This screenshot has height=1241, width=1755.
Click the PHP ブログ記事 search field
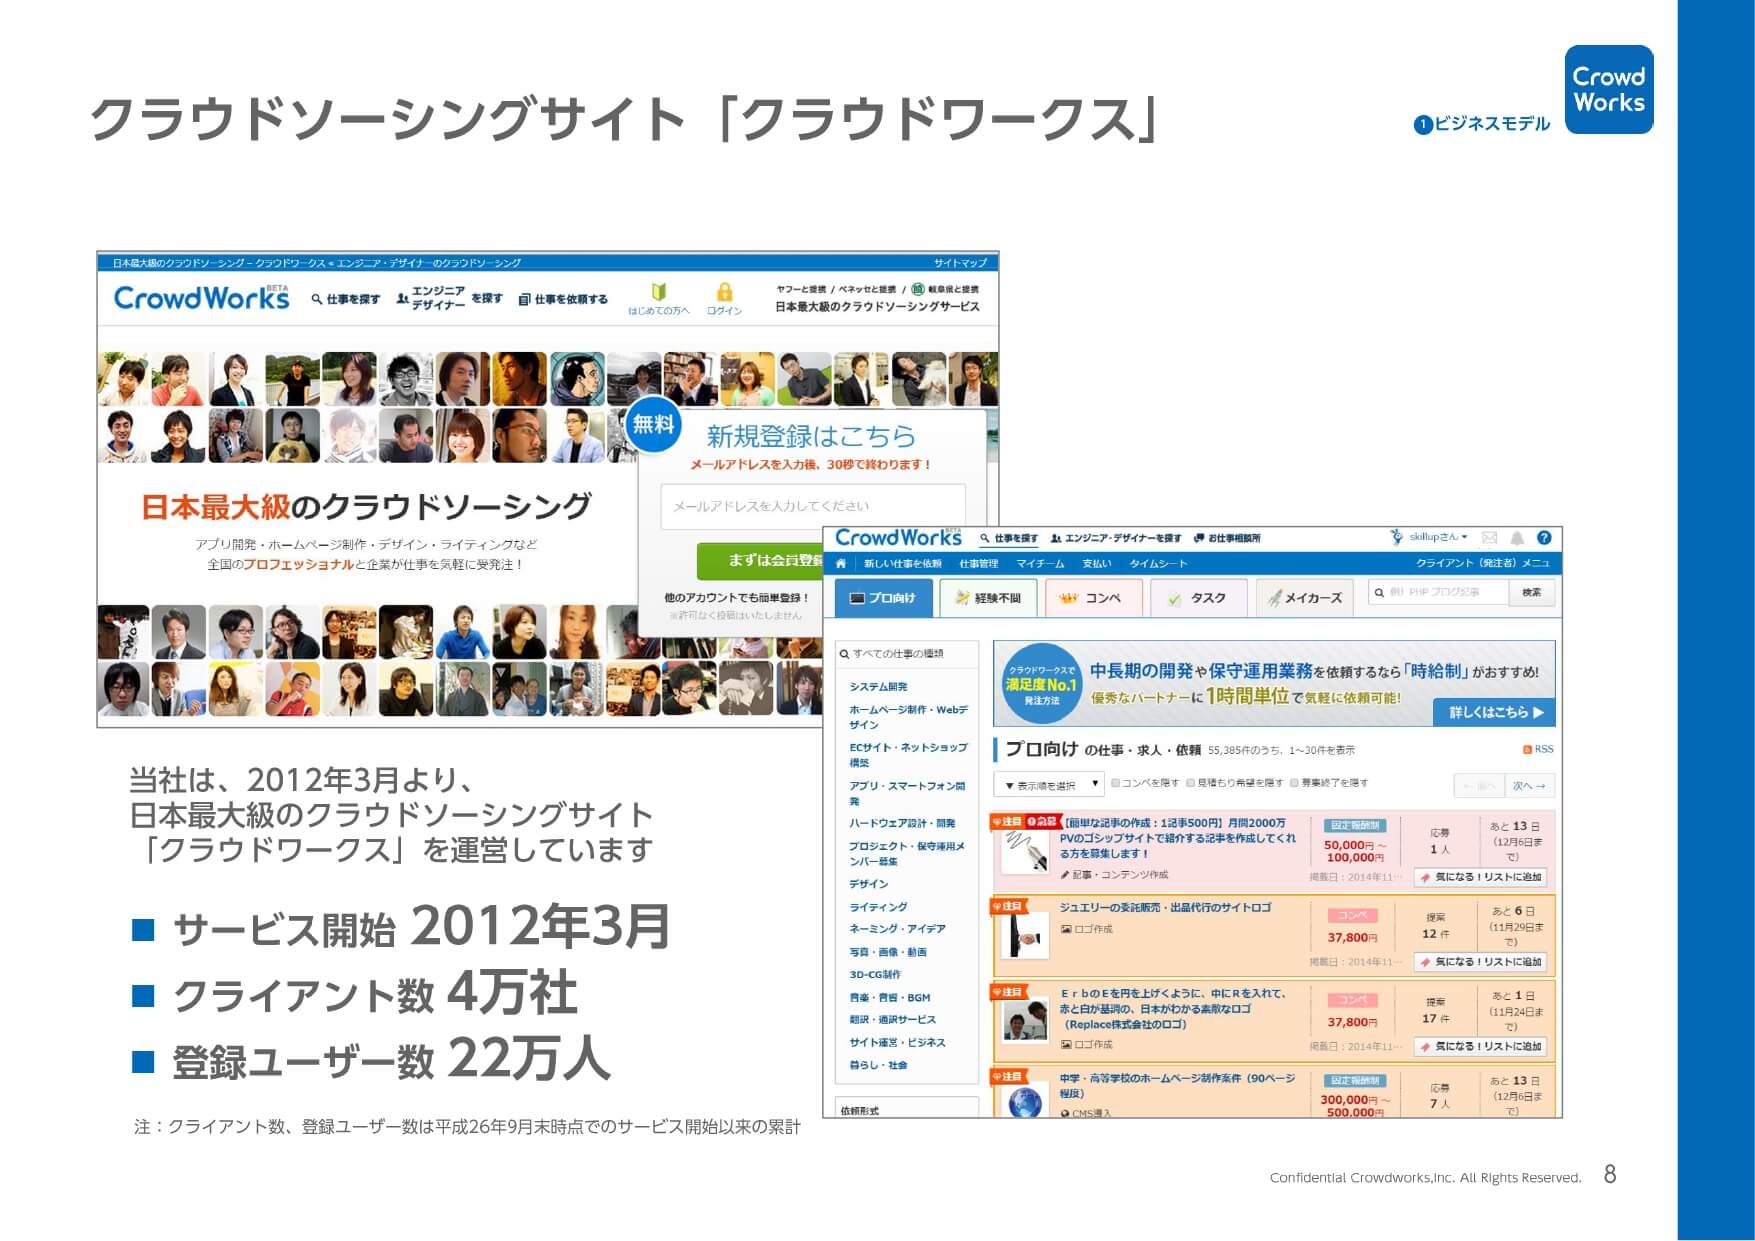tap(1437, 593)
